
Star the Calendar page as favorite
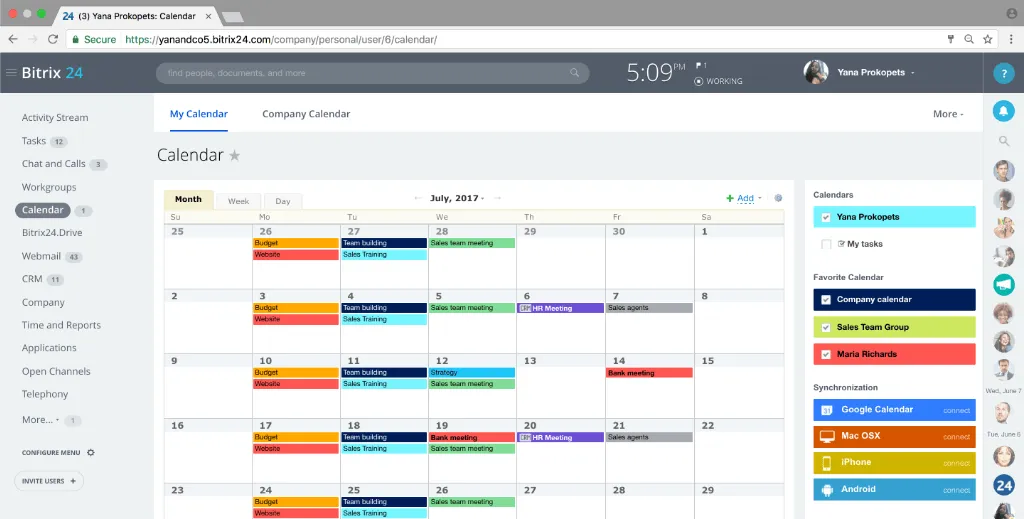tap(234, 155)
